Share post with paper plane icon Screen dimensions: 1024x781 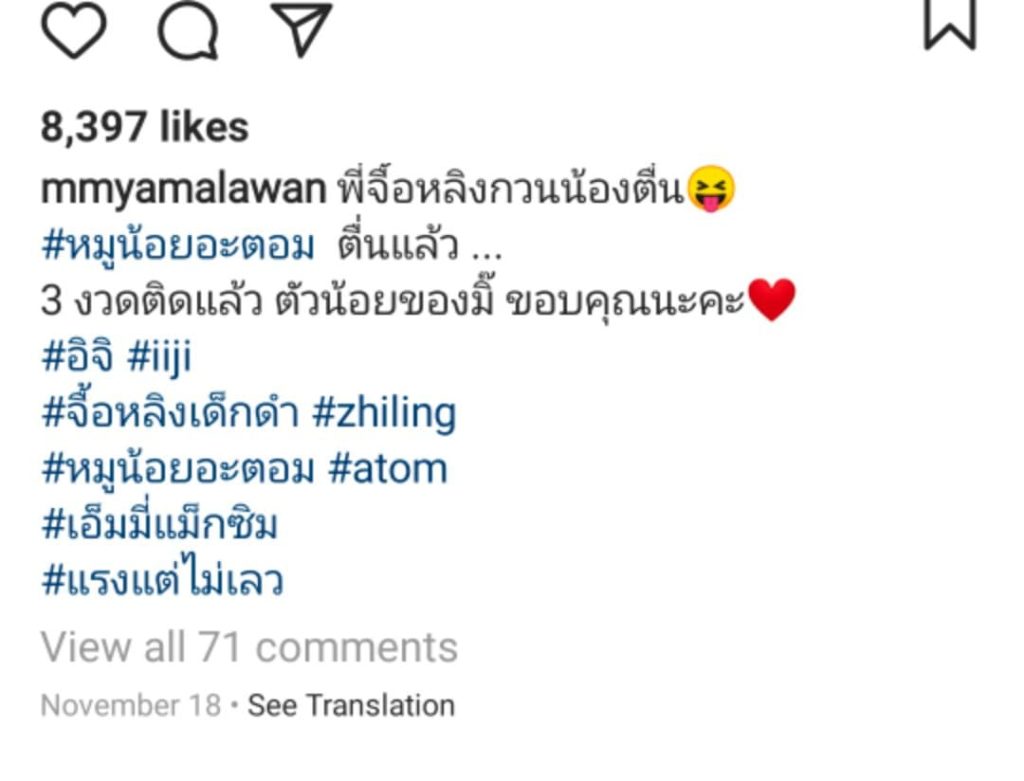tap(301, 29)
